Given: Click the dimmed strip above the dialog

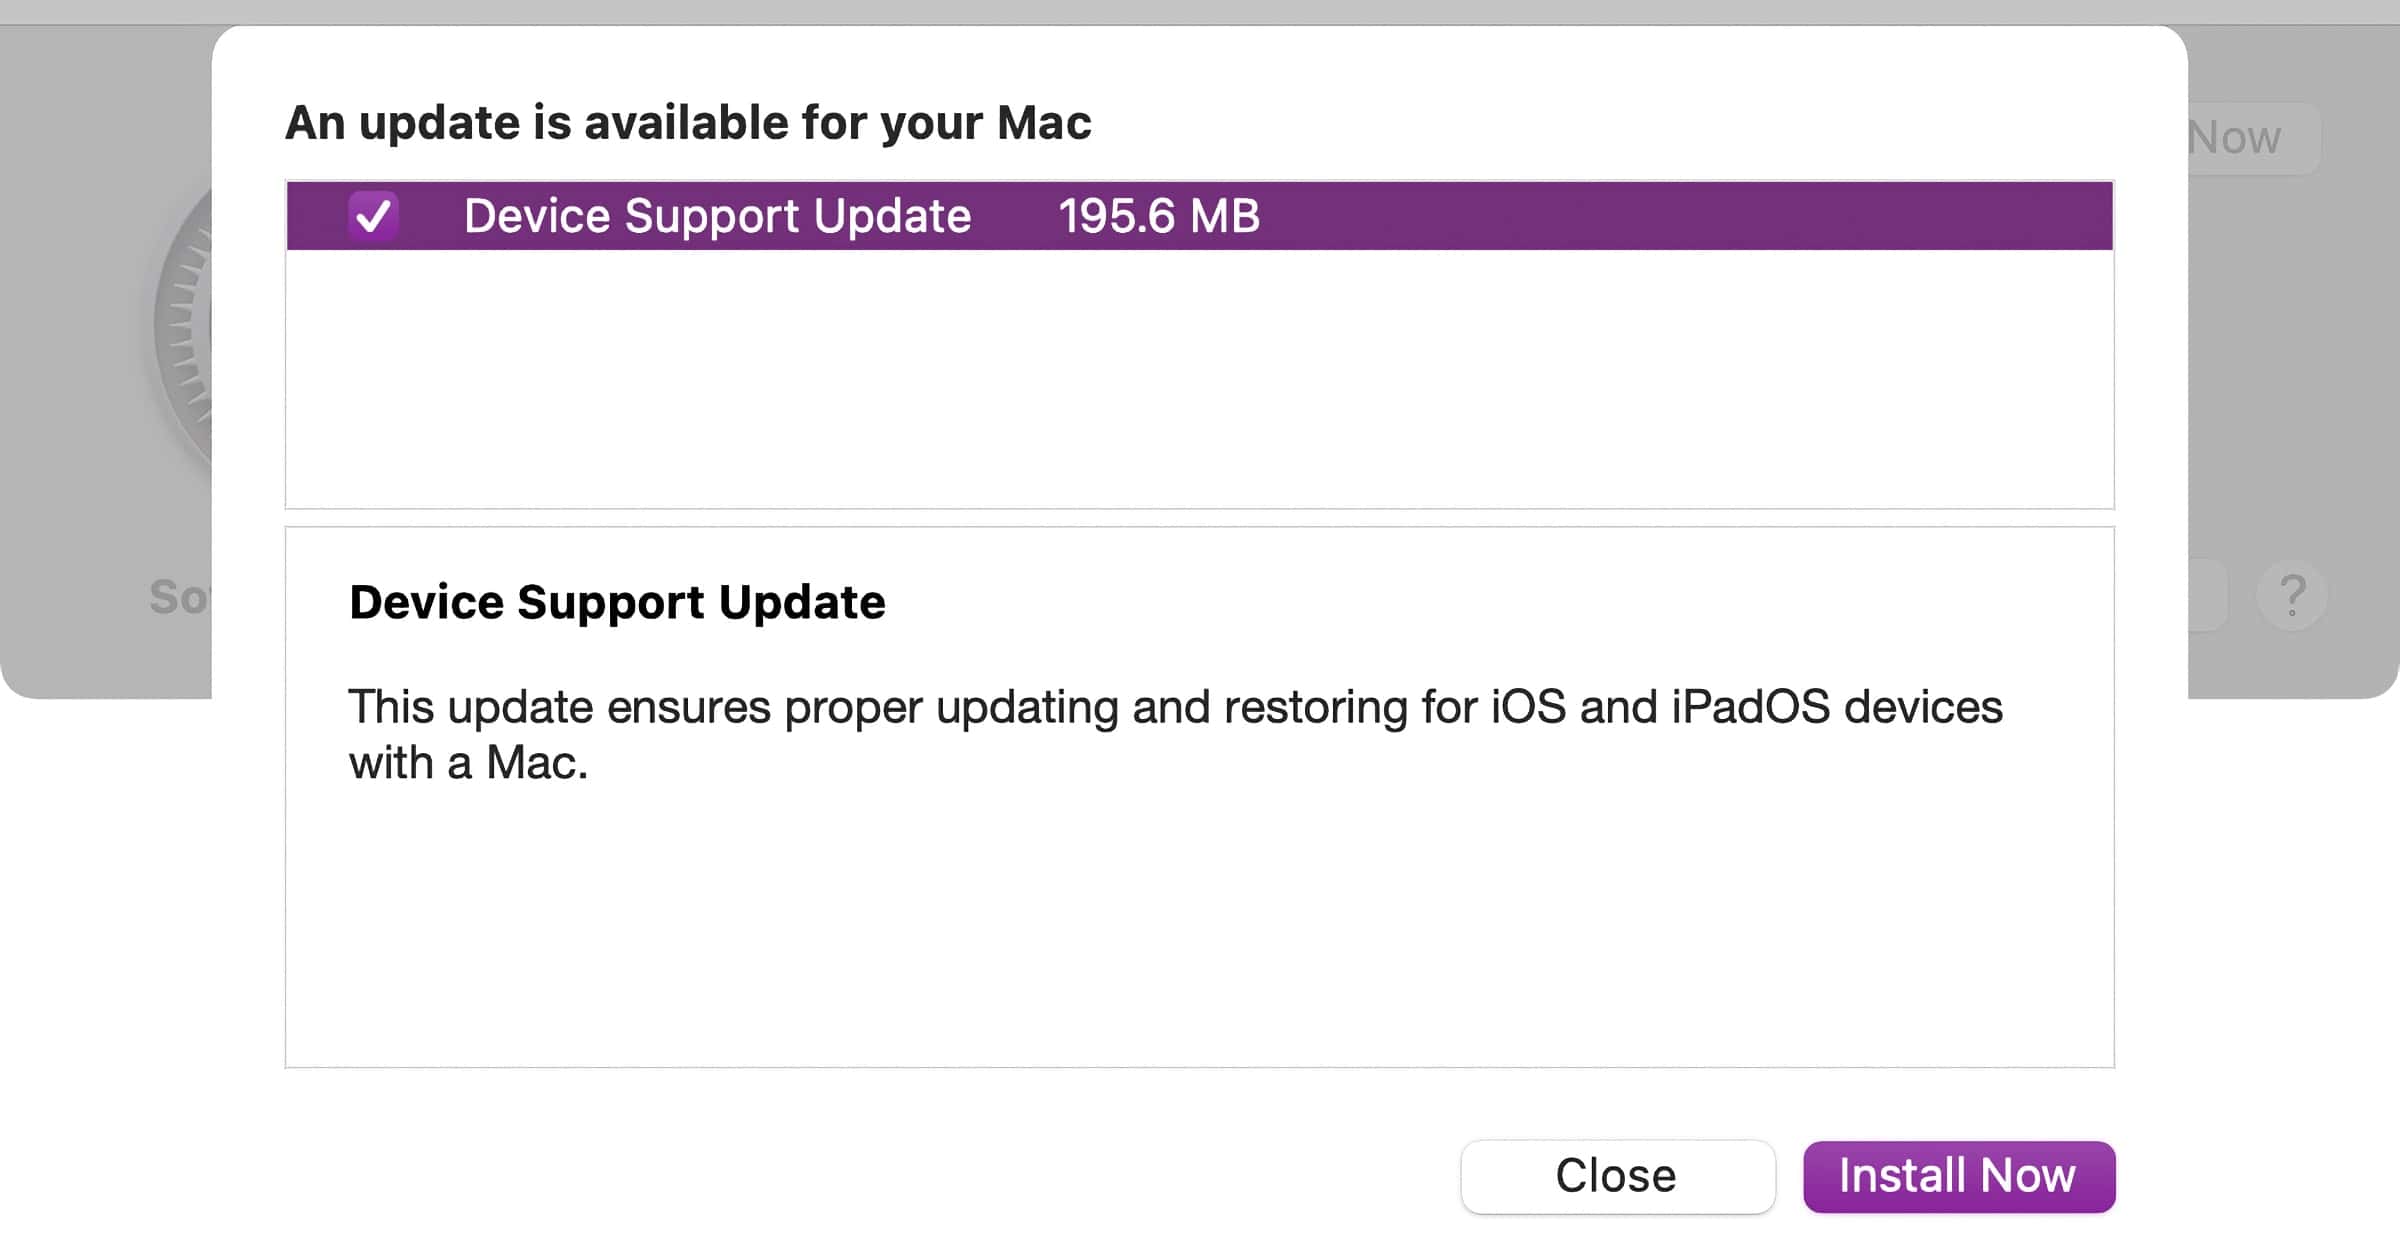Looking at the screenshot, I should tap(1200, 11).
